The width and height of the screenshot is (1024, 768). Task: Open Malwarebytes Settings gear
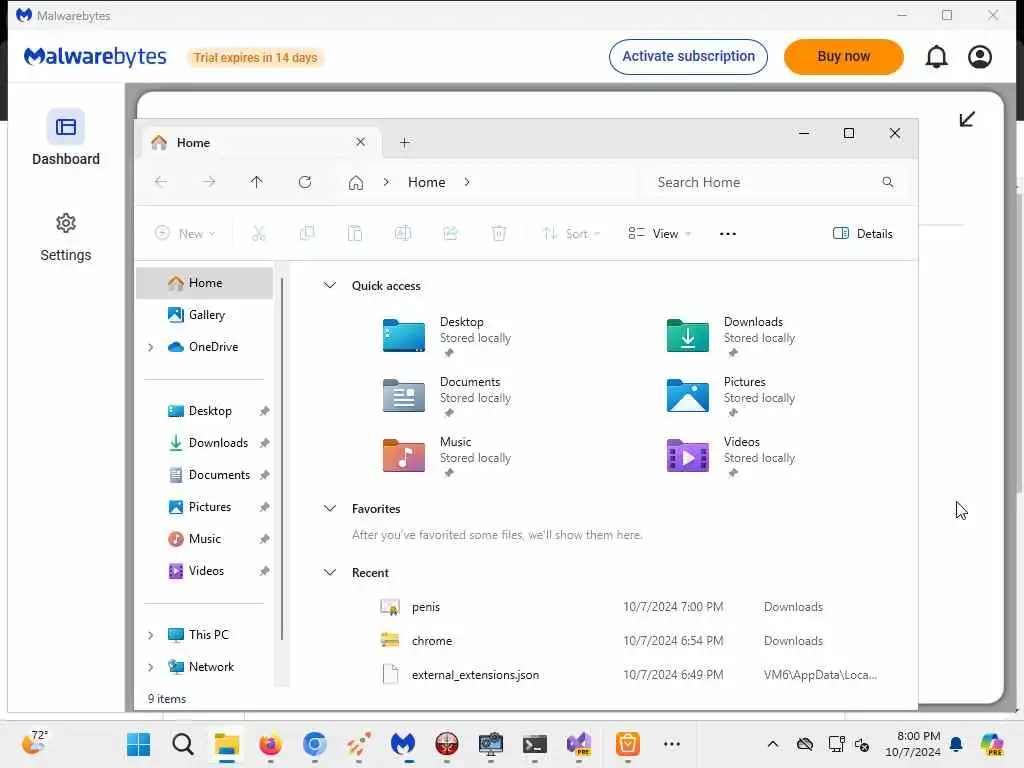tap(65, 238)
